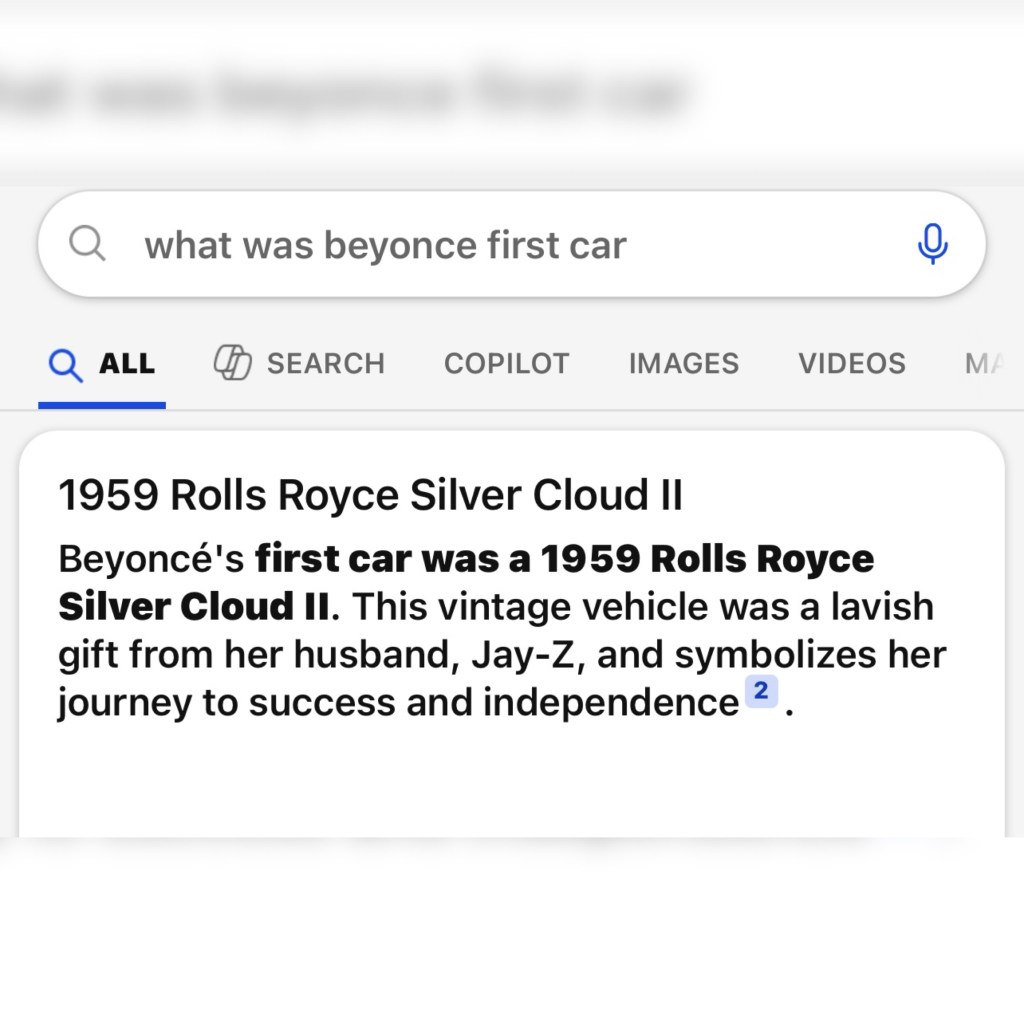Viewport: 1024px width, 1024px height.
Task: Switch to the SEARCH tab
Action: coord(300,363)
